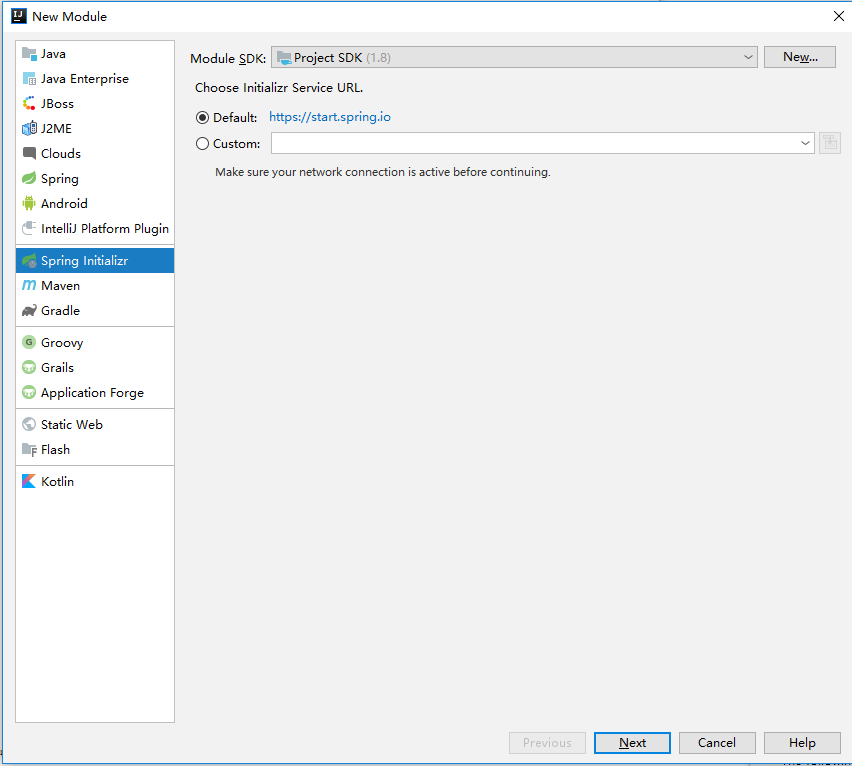Viewport: 852px width, 766px height.
Task: Select 'Application Forge' list entry
Action: (x=92, y=393)
